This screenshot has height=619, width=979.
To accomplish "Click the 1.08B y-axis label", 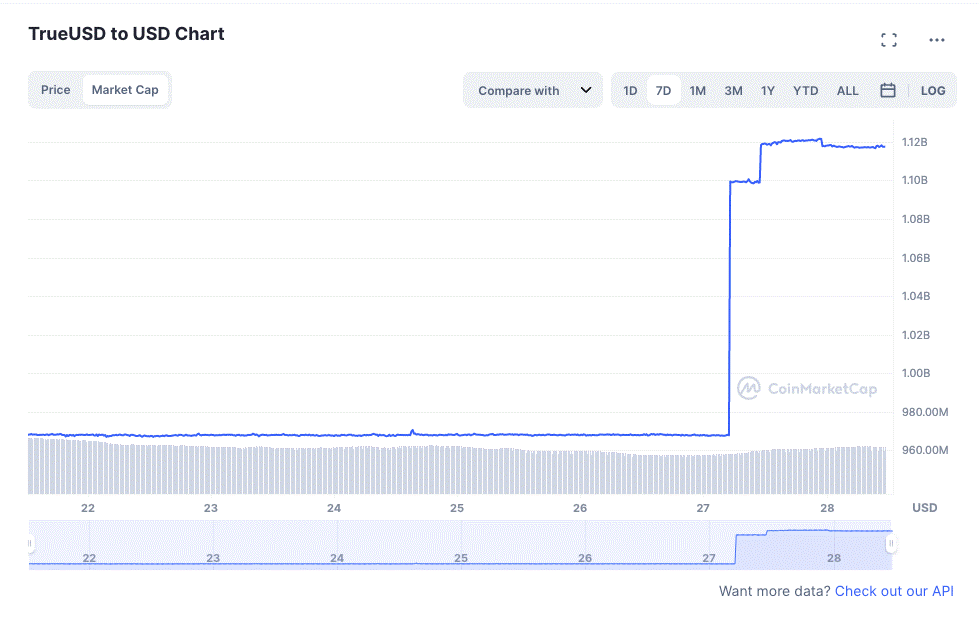I will pos(915,219).
